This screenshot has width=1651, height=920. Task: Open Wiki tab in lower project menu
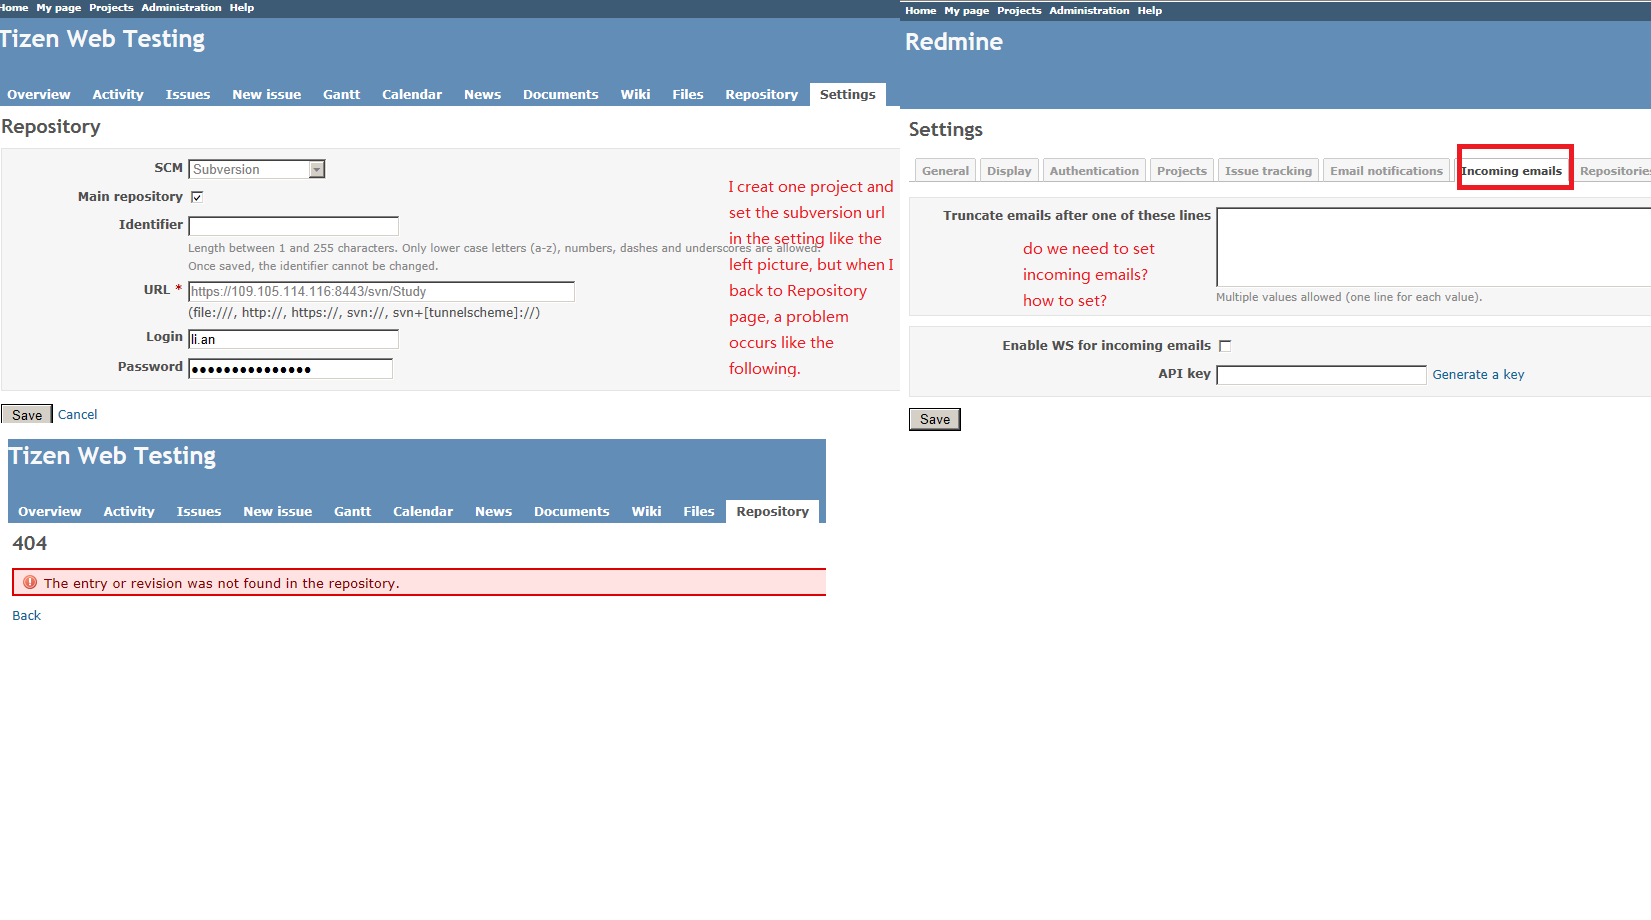coord(646,511)
